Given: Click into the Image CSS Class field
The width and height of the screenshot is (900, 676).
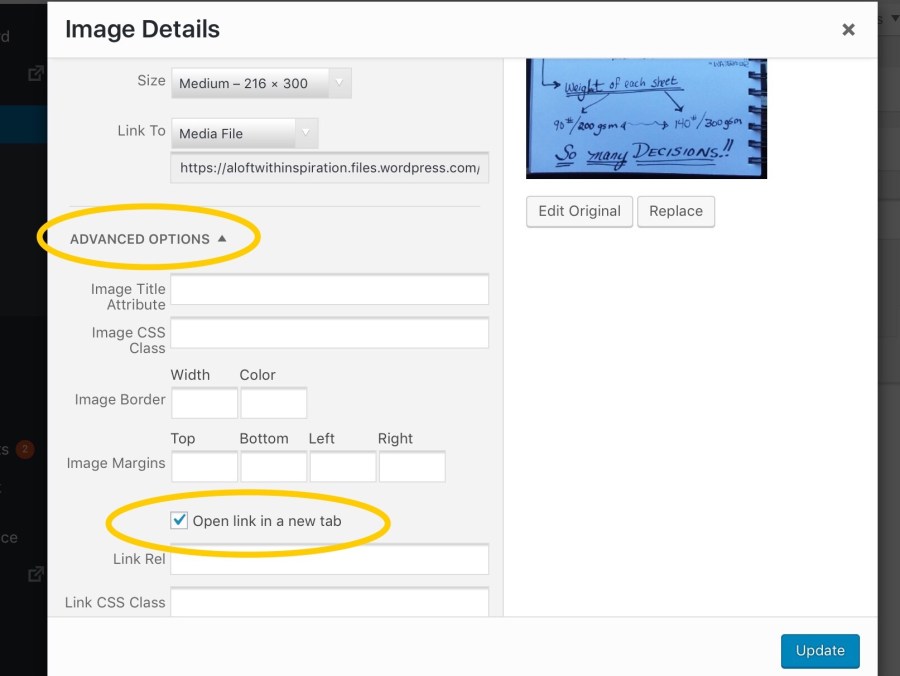Looking at the screenshot, I should (329, 333).
